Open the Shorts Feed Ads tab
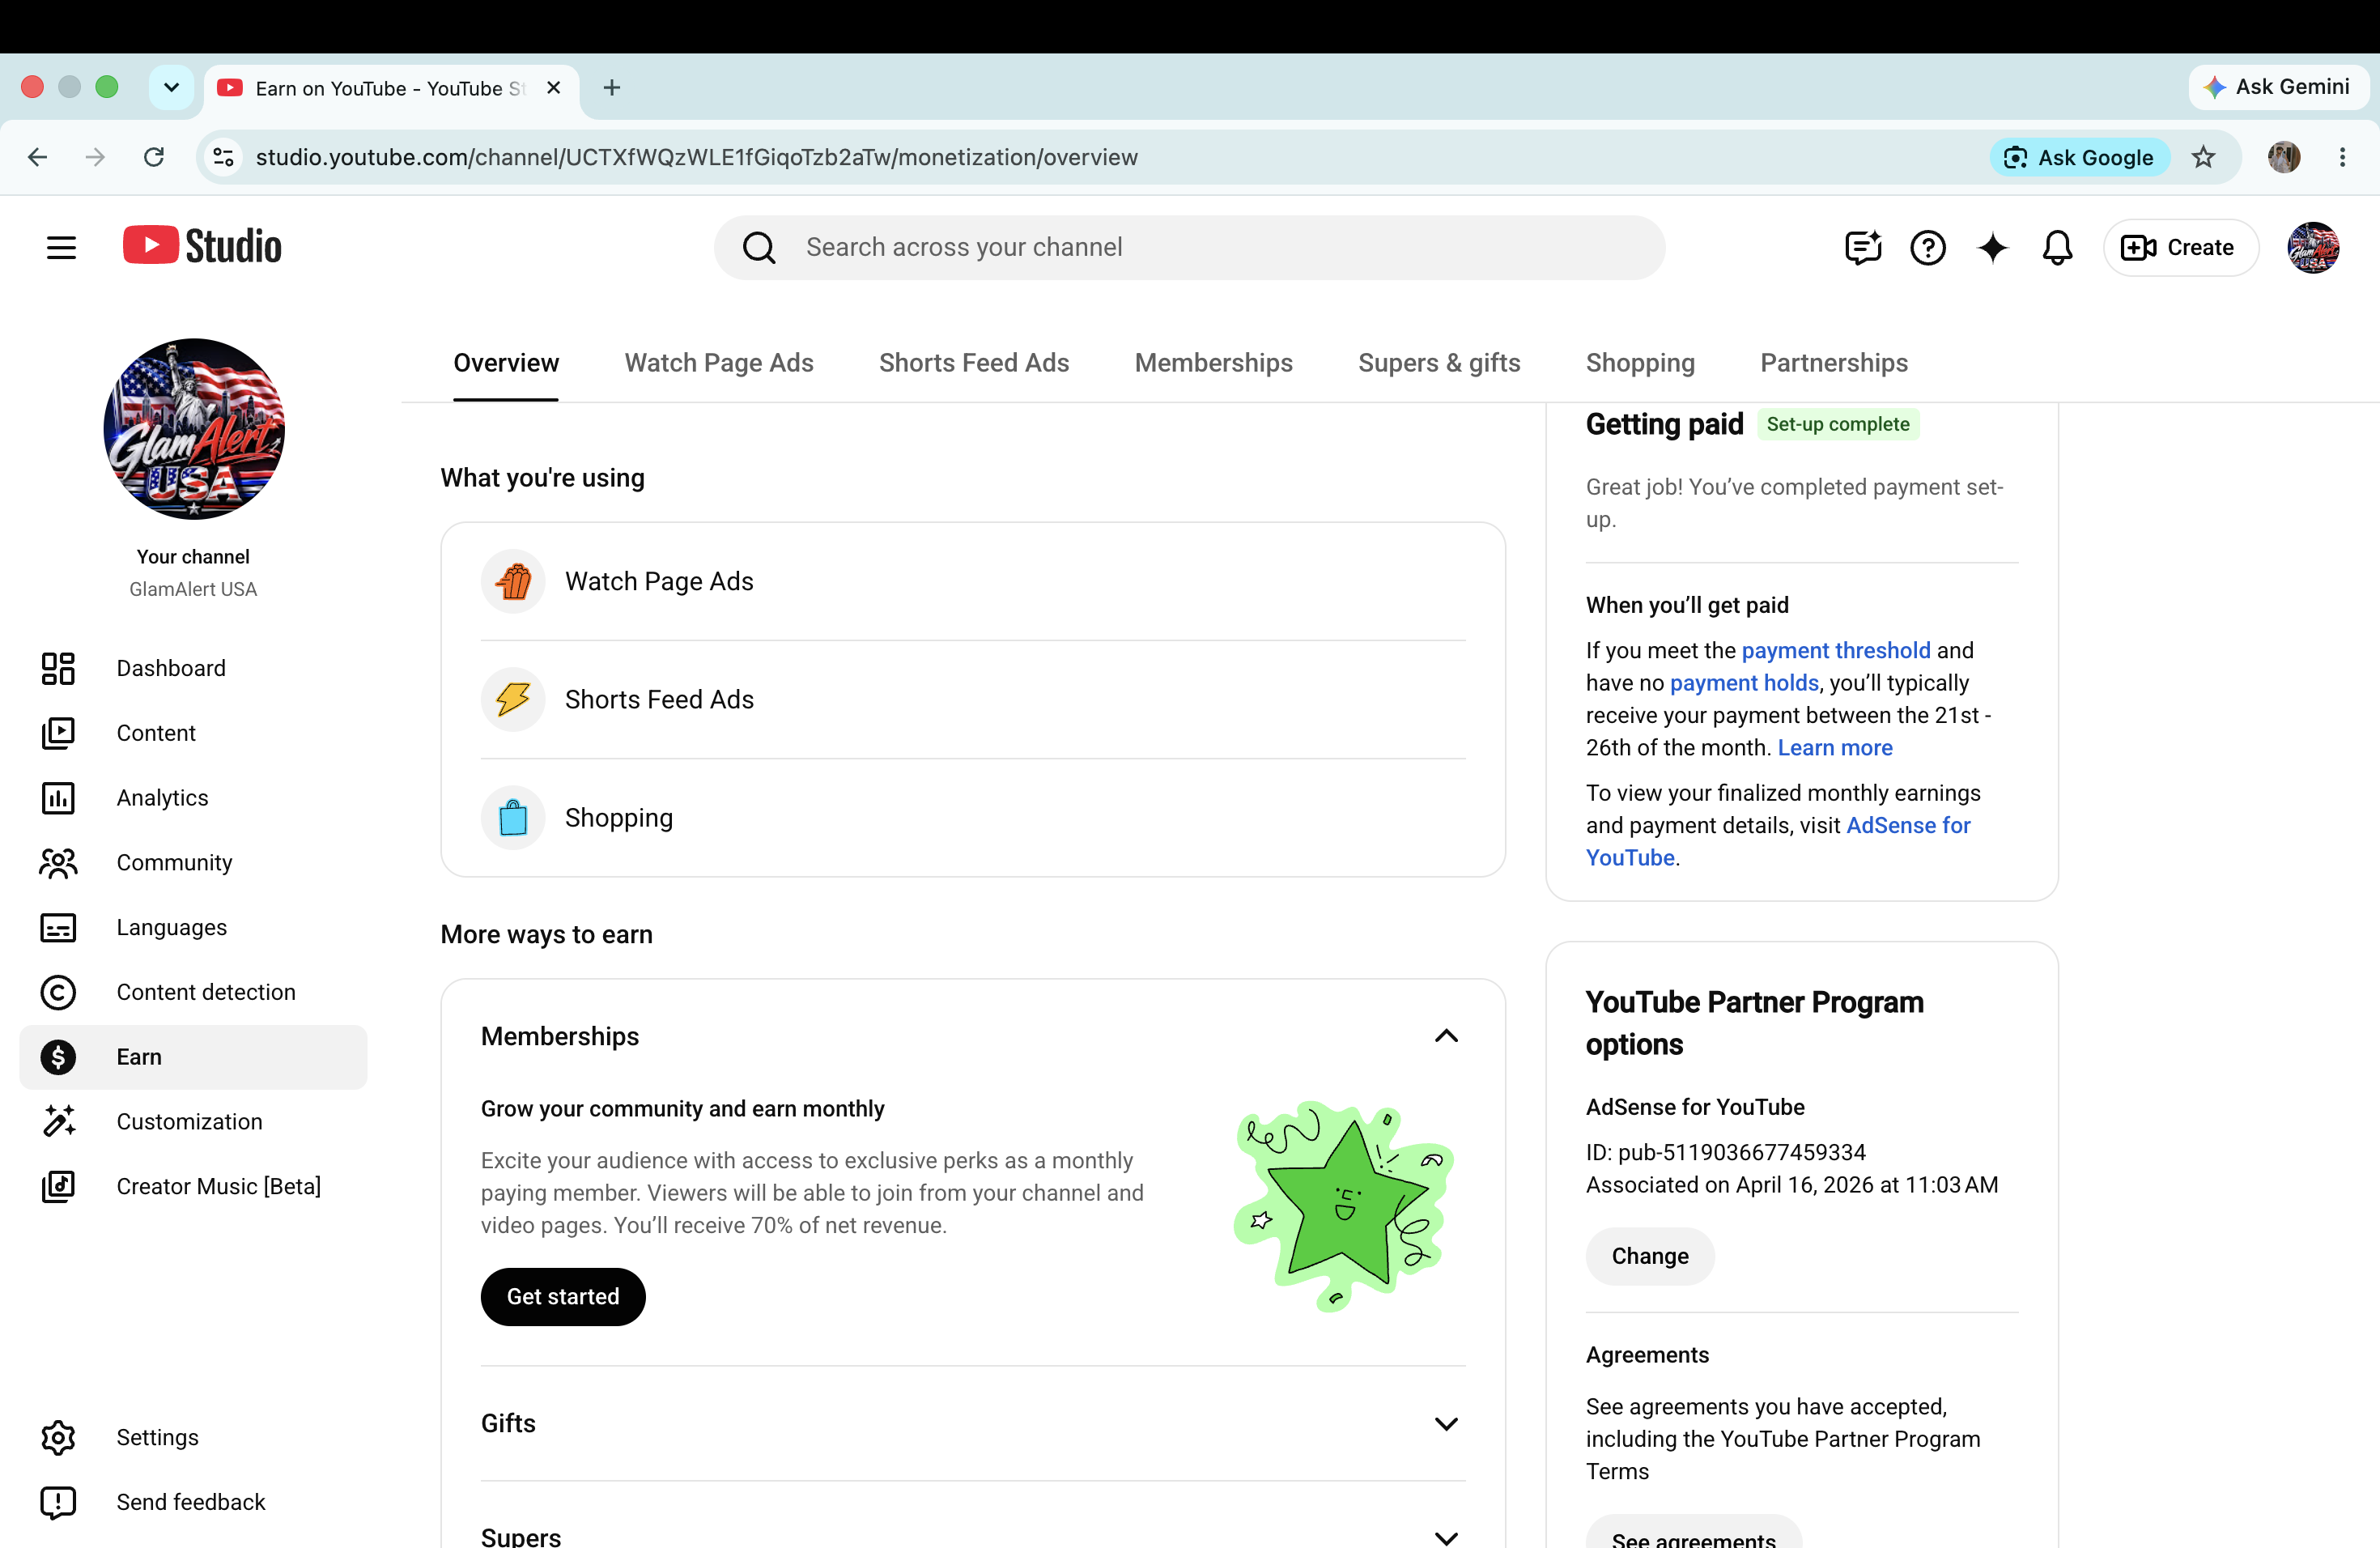2380x1548 pixels. 974,362
